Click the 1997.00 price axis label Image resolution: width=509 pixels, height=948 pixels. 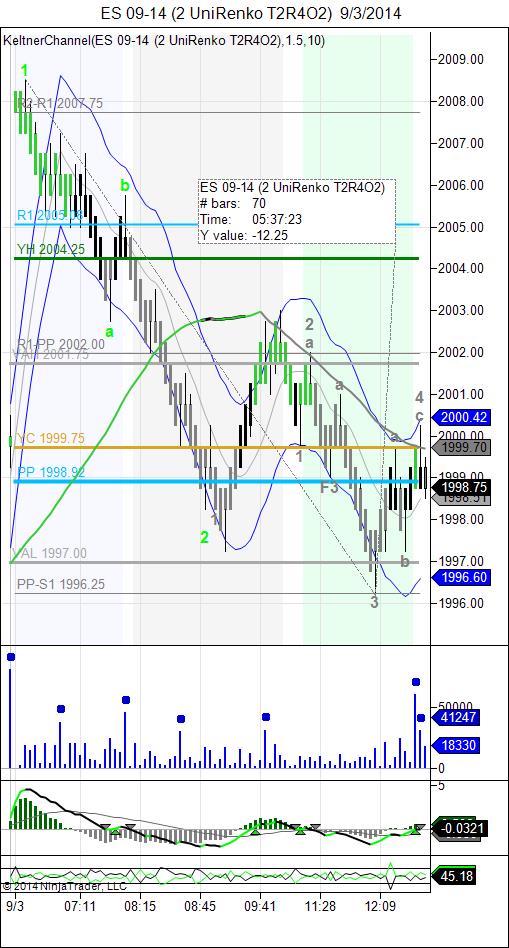click(x=459, y=560)
